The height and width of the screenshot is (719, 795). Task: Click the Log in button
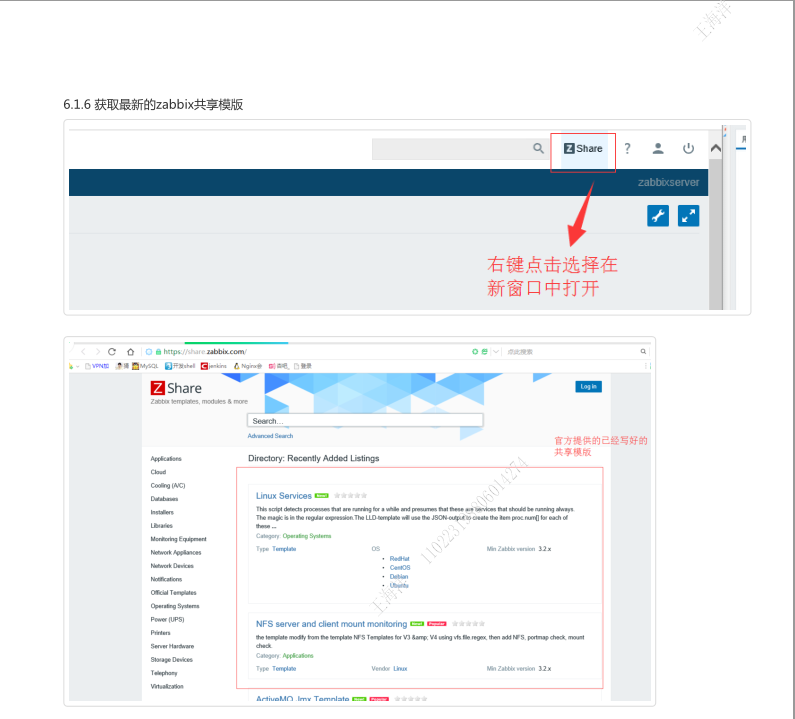pyautogui.click(x=589, y=387)
